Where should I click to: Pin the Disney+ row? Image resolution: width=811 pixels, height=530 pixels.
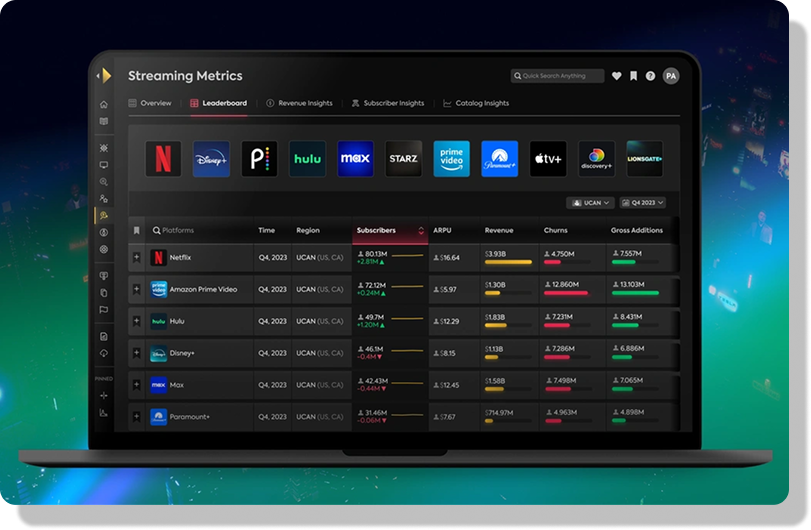[x=137, y=353]
